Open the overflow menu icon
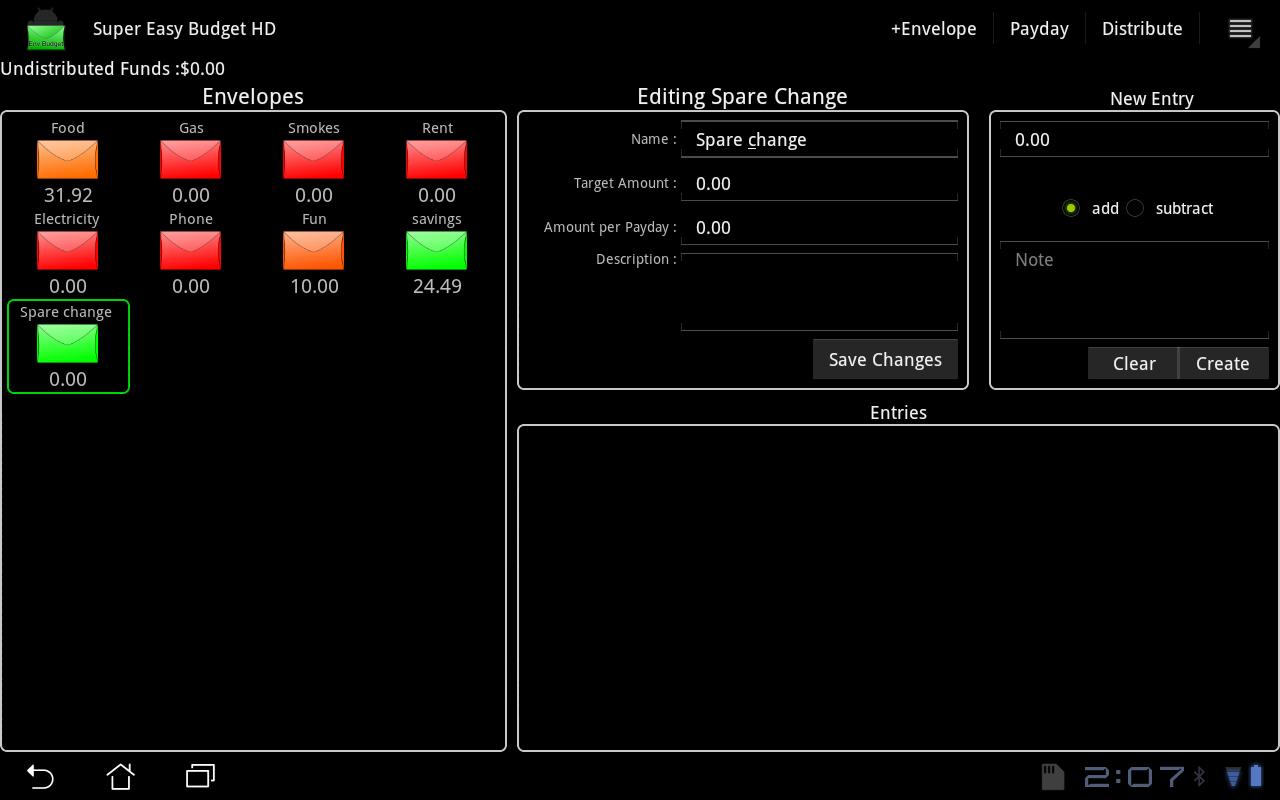Viewport: 1280px width, 800px height. click(1240, 29)
